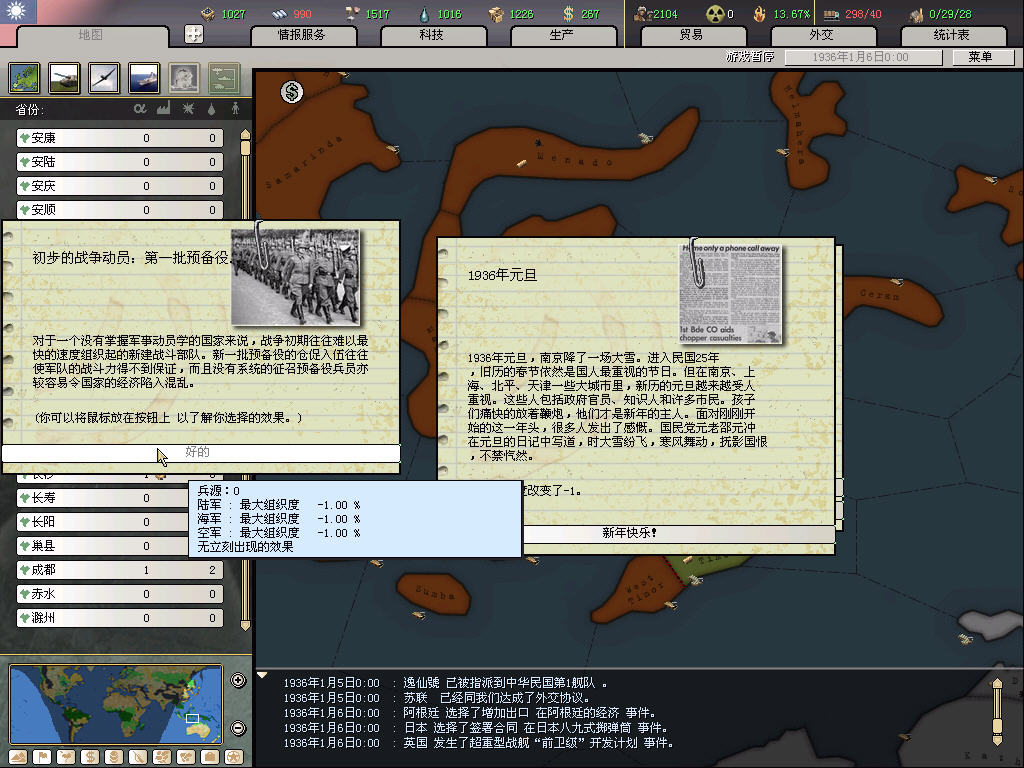1024x768 pixels.
Task: Click the message log scrollbar handle
Action: pos(997,724)
